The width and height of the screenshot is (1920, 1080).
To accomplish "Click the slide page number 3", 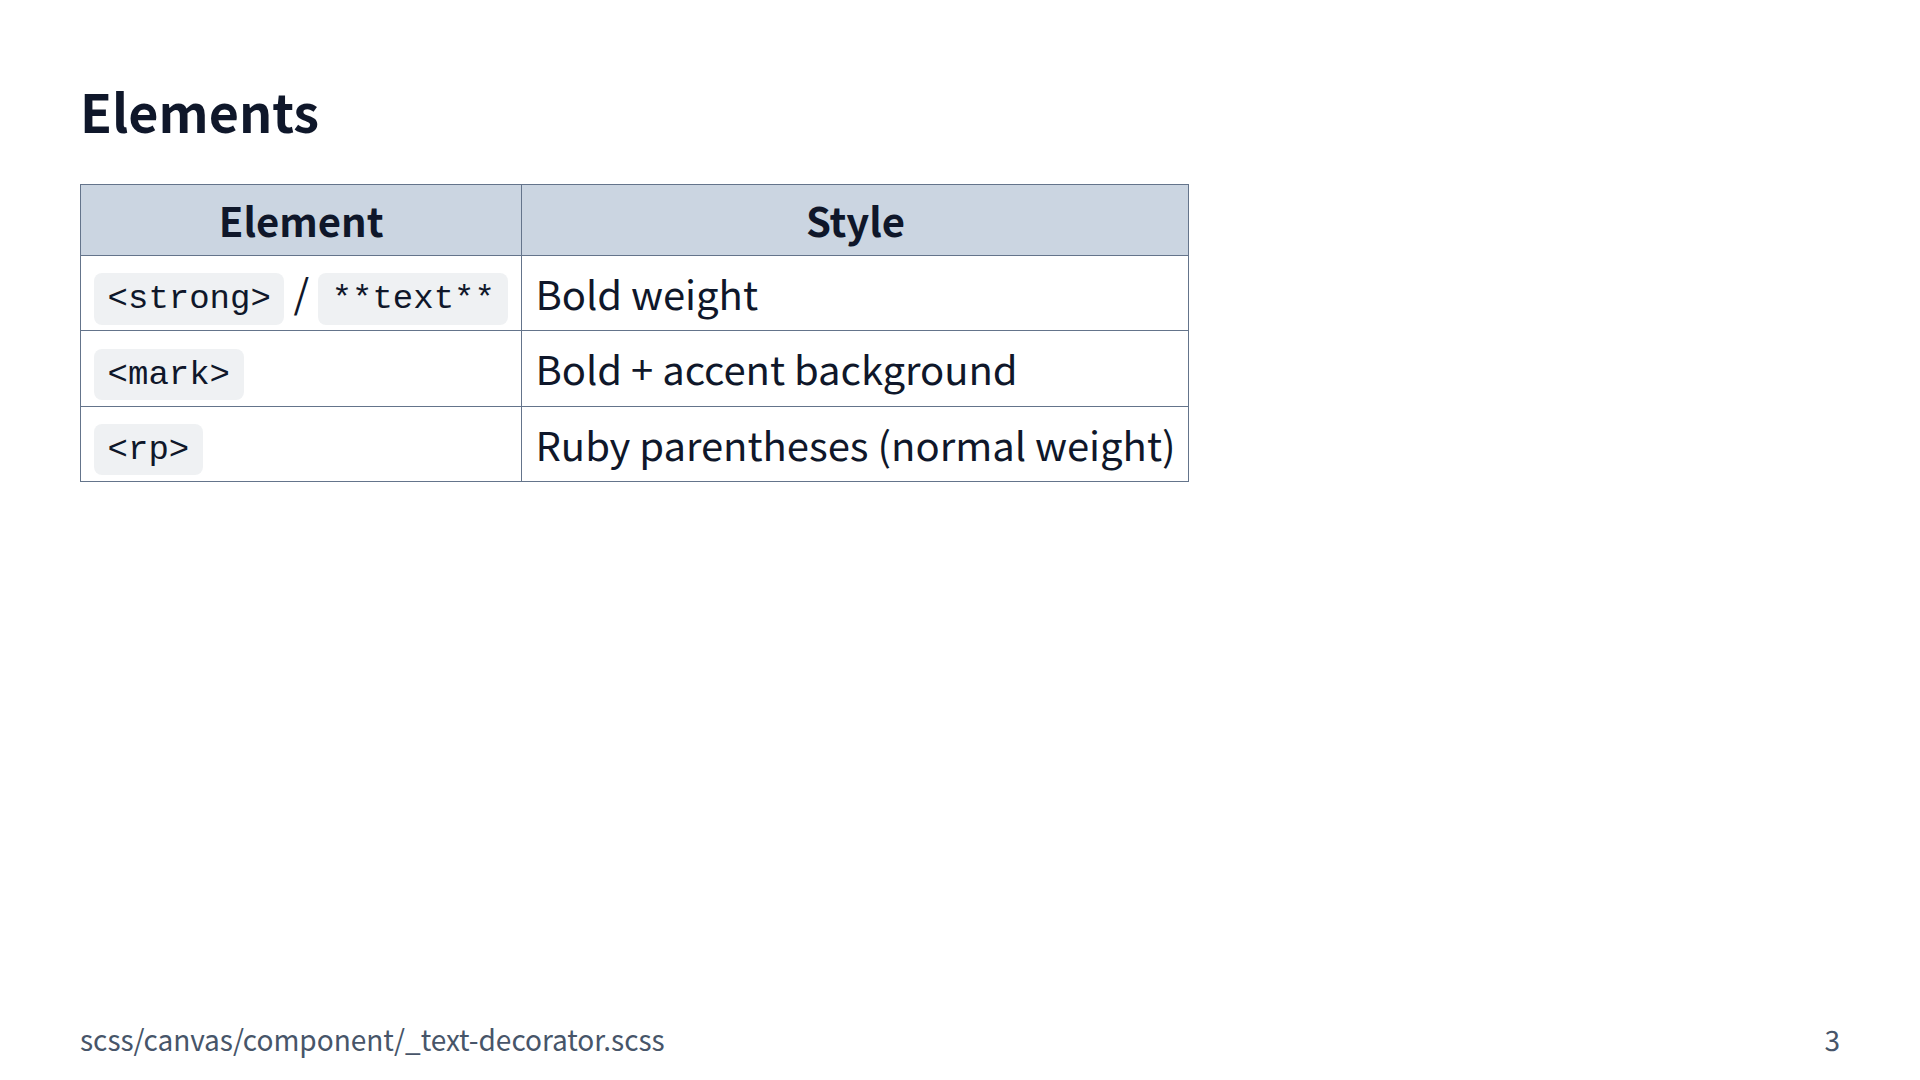I will (1831, 1041).
